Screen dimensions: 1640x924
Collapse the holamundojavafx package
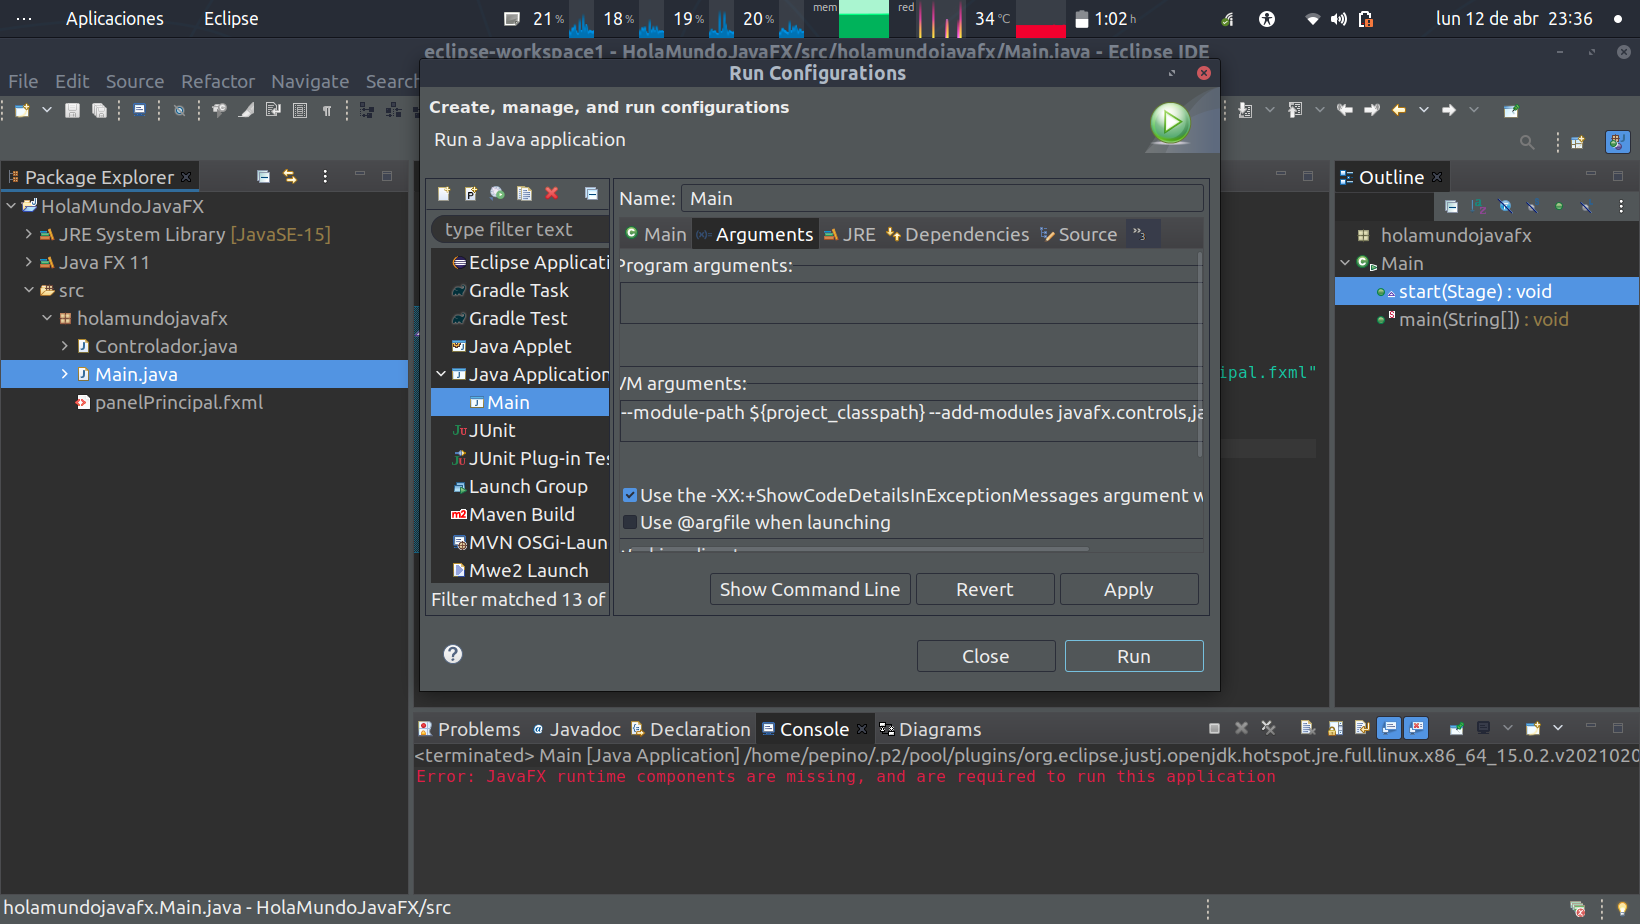pyautogui.click(x=47, y=318)
